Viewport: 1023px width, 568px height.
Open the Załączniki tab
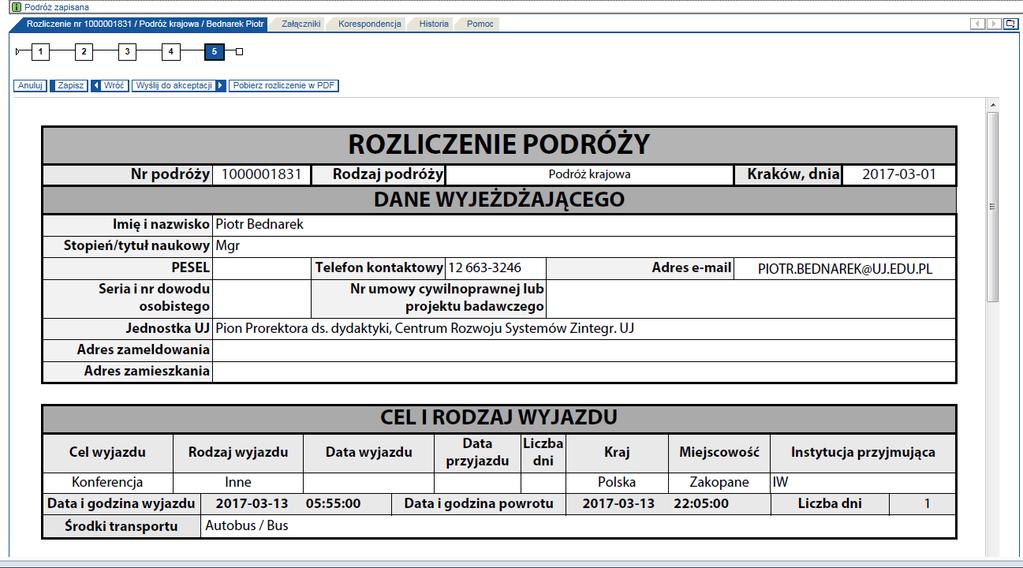301,24
